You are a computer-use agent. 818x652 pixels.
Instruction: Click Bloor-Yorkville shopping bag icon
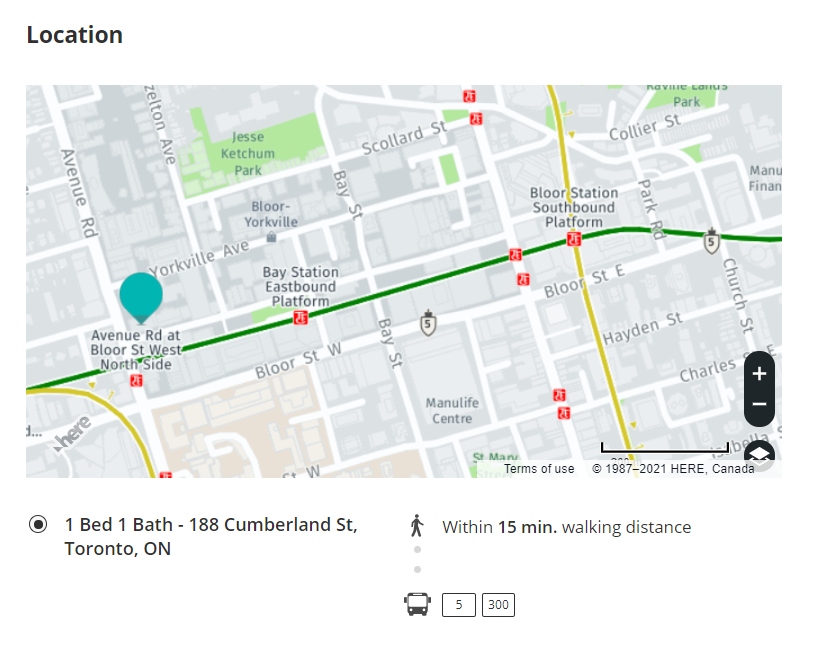[271, 237]
